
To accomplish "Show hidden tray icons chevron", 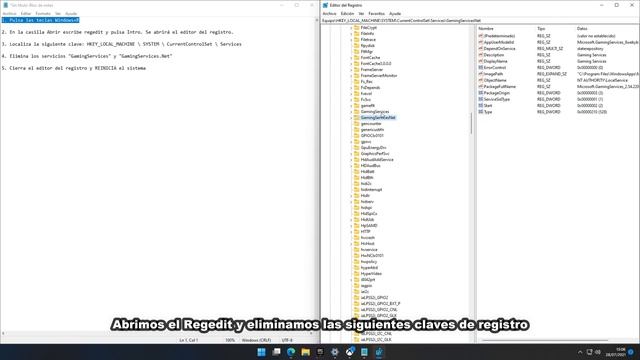I will click(x=580, y=352).
